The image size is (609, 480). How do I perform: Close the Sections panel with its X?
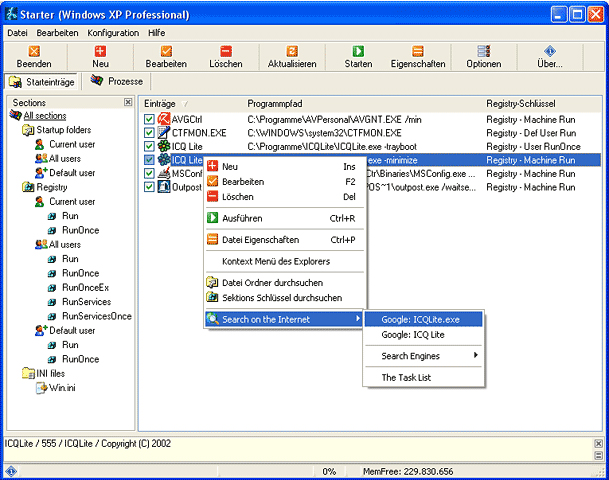(127, 102)
